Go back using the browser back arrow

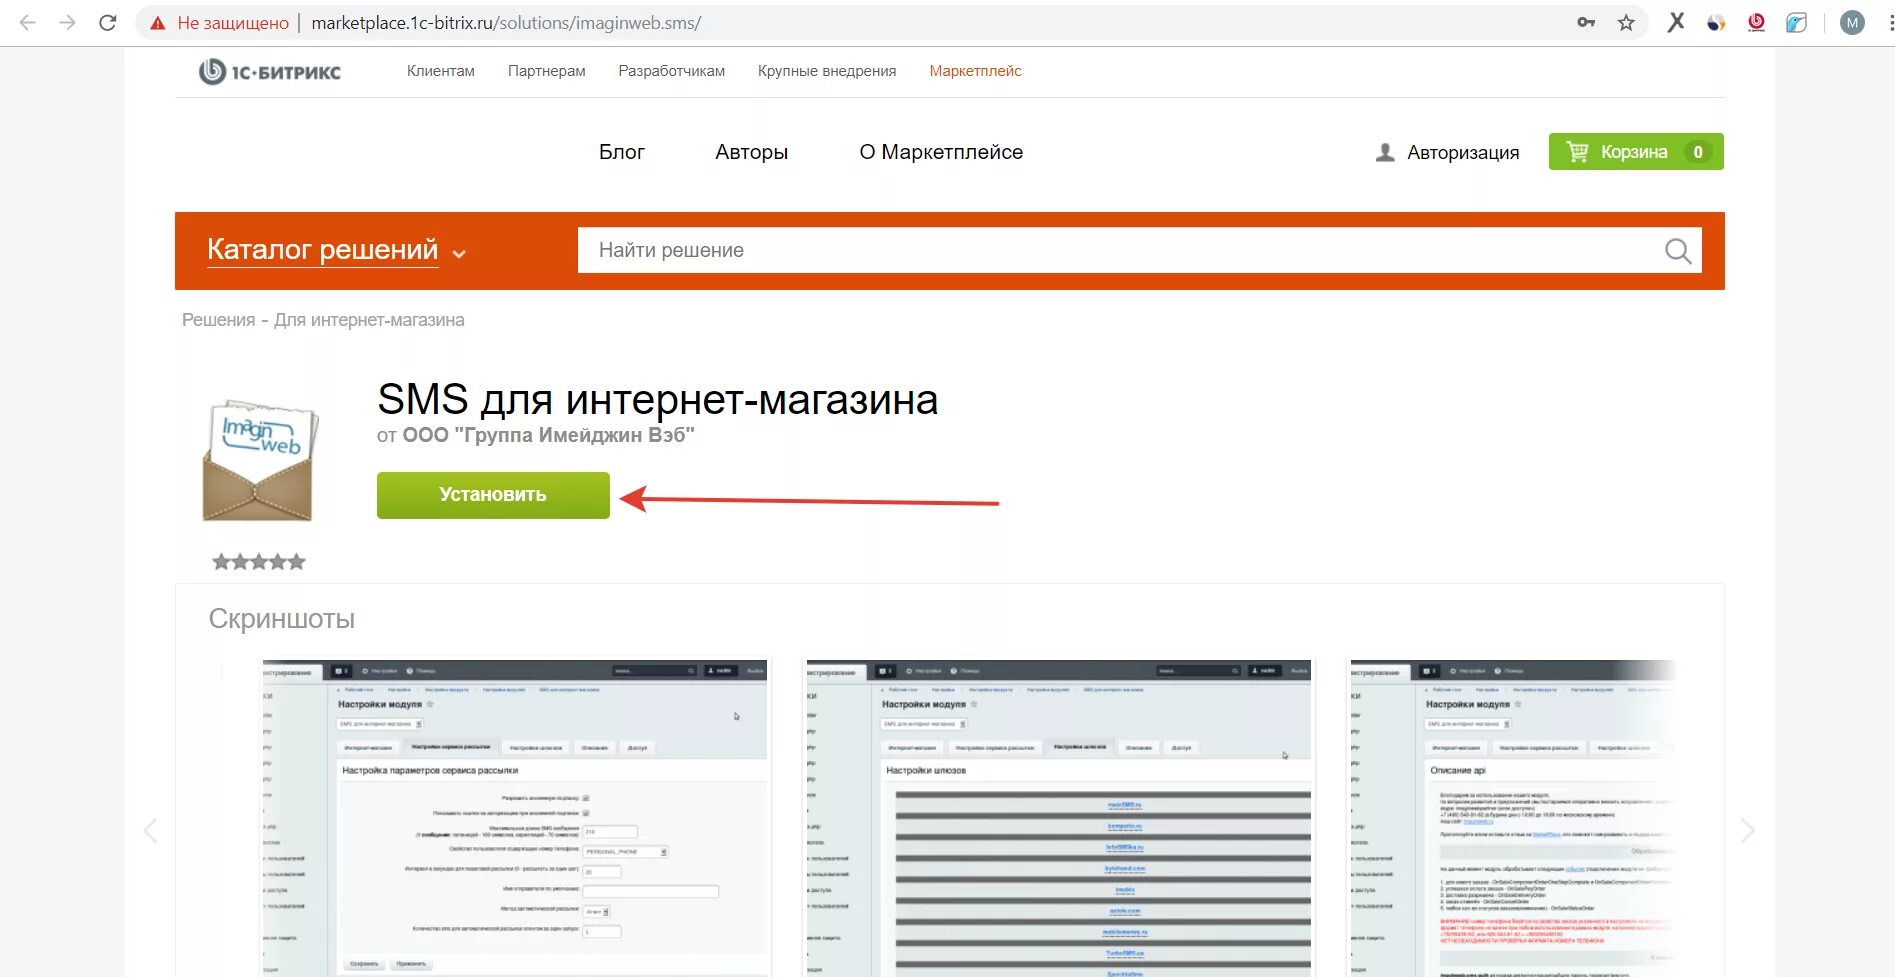(27, 22)
